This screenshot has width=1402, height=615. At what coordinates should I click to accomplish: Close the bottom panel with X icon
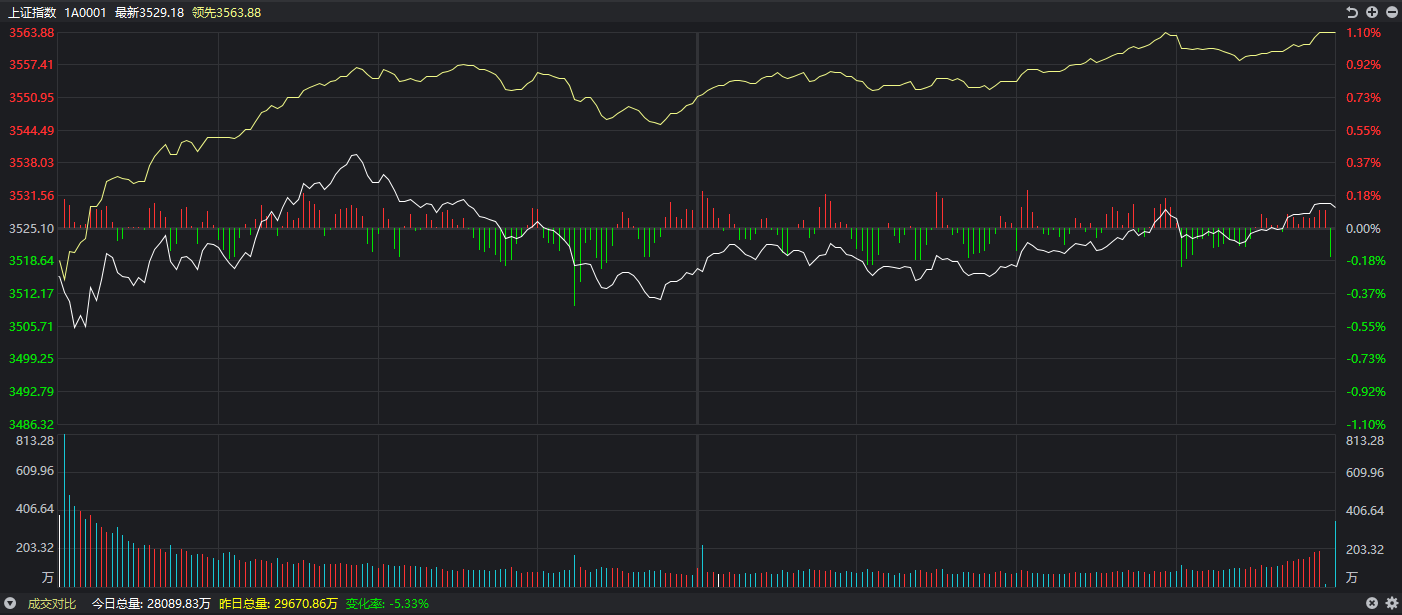[1373, 603]
